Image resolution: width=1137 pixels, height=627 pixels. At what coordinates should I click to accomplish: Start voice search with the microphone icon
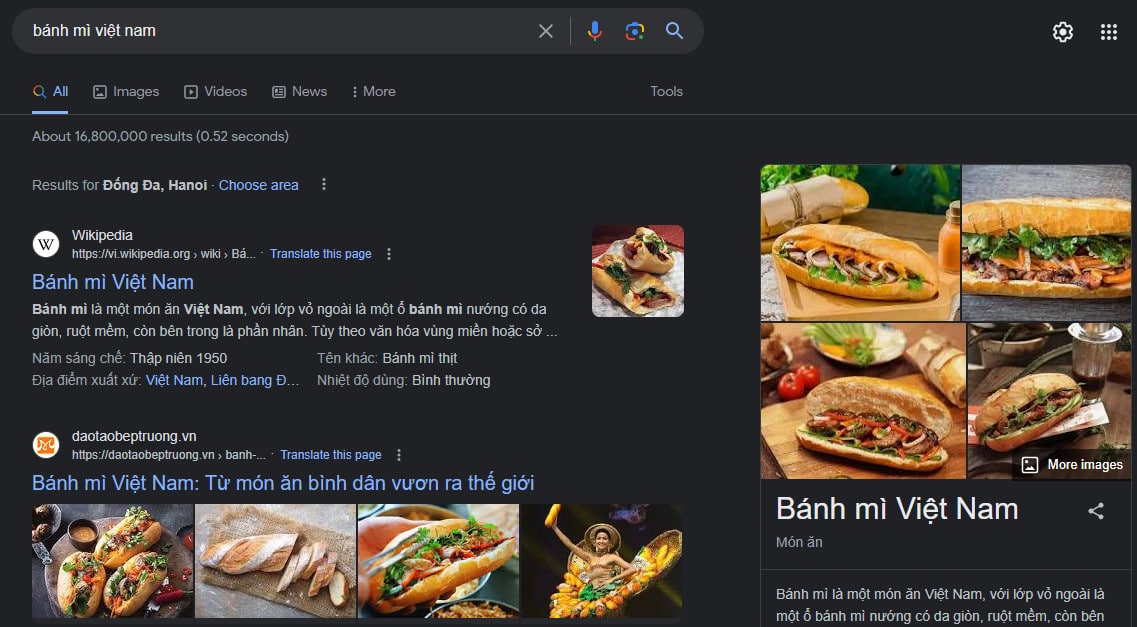coord(595,31)
